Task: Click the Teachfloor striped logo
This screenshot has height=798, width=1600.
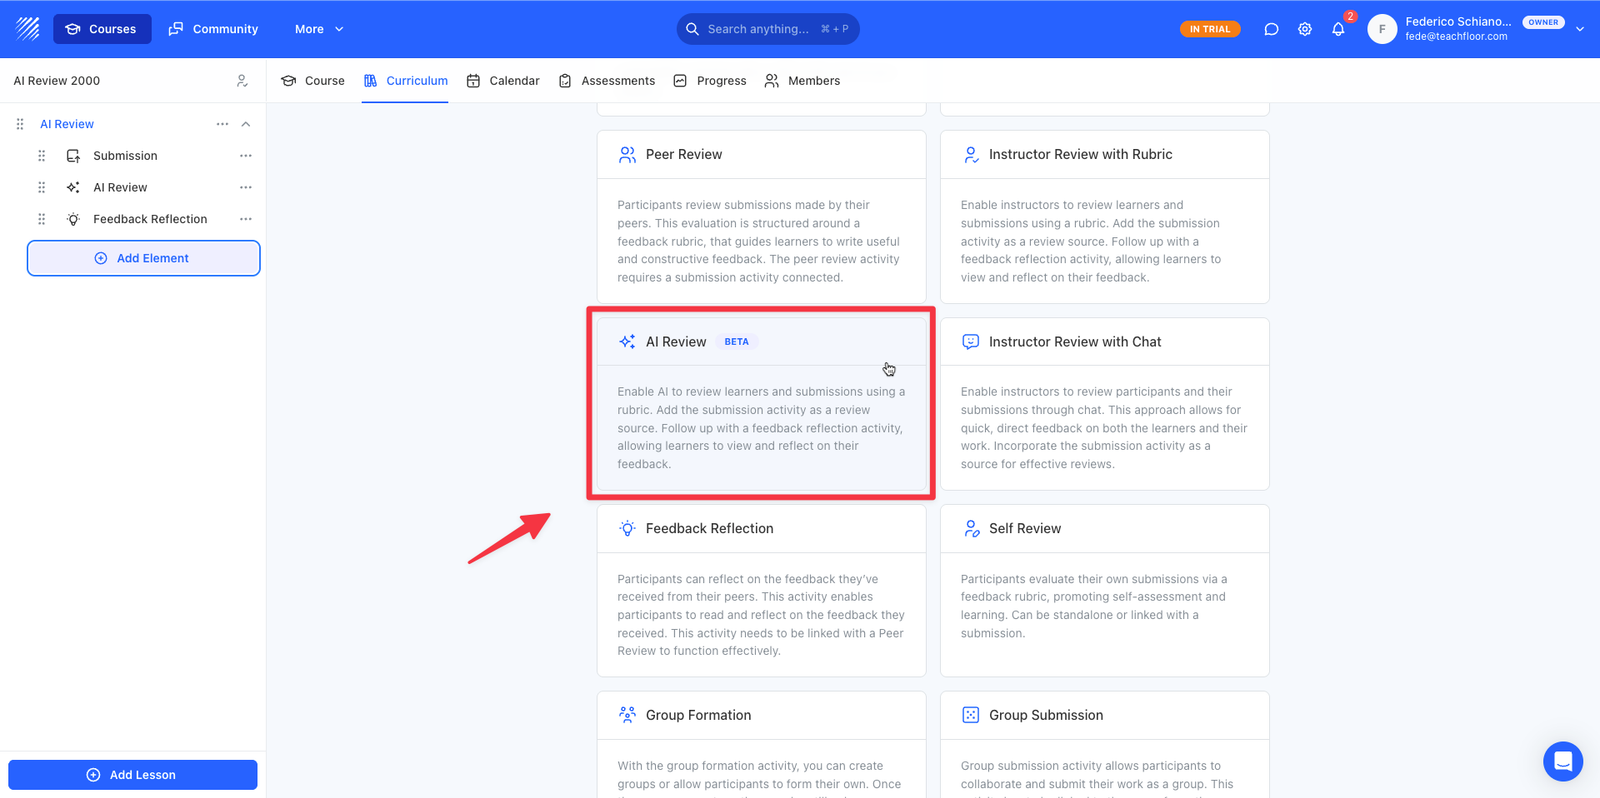Action: pos(28,29)
